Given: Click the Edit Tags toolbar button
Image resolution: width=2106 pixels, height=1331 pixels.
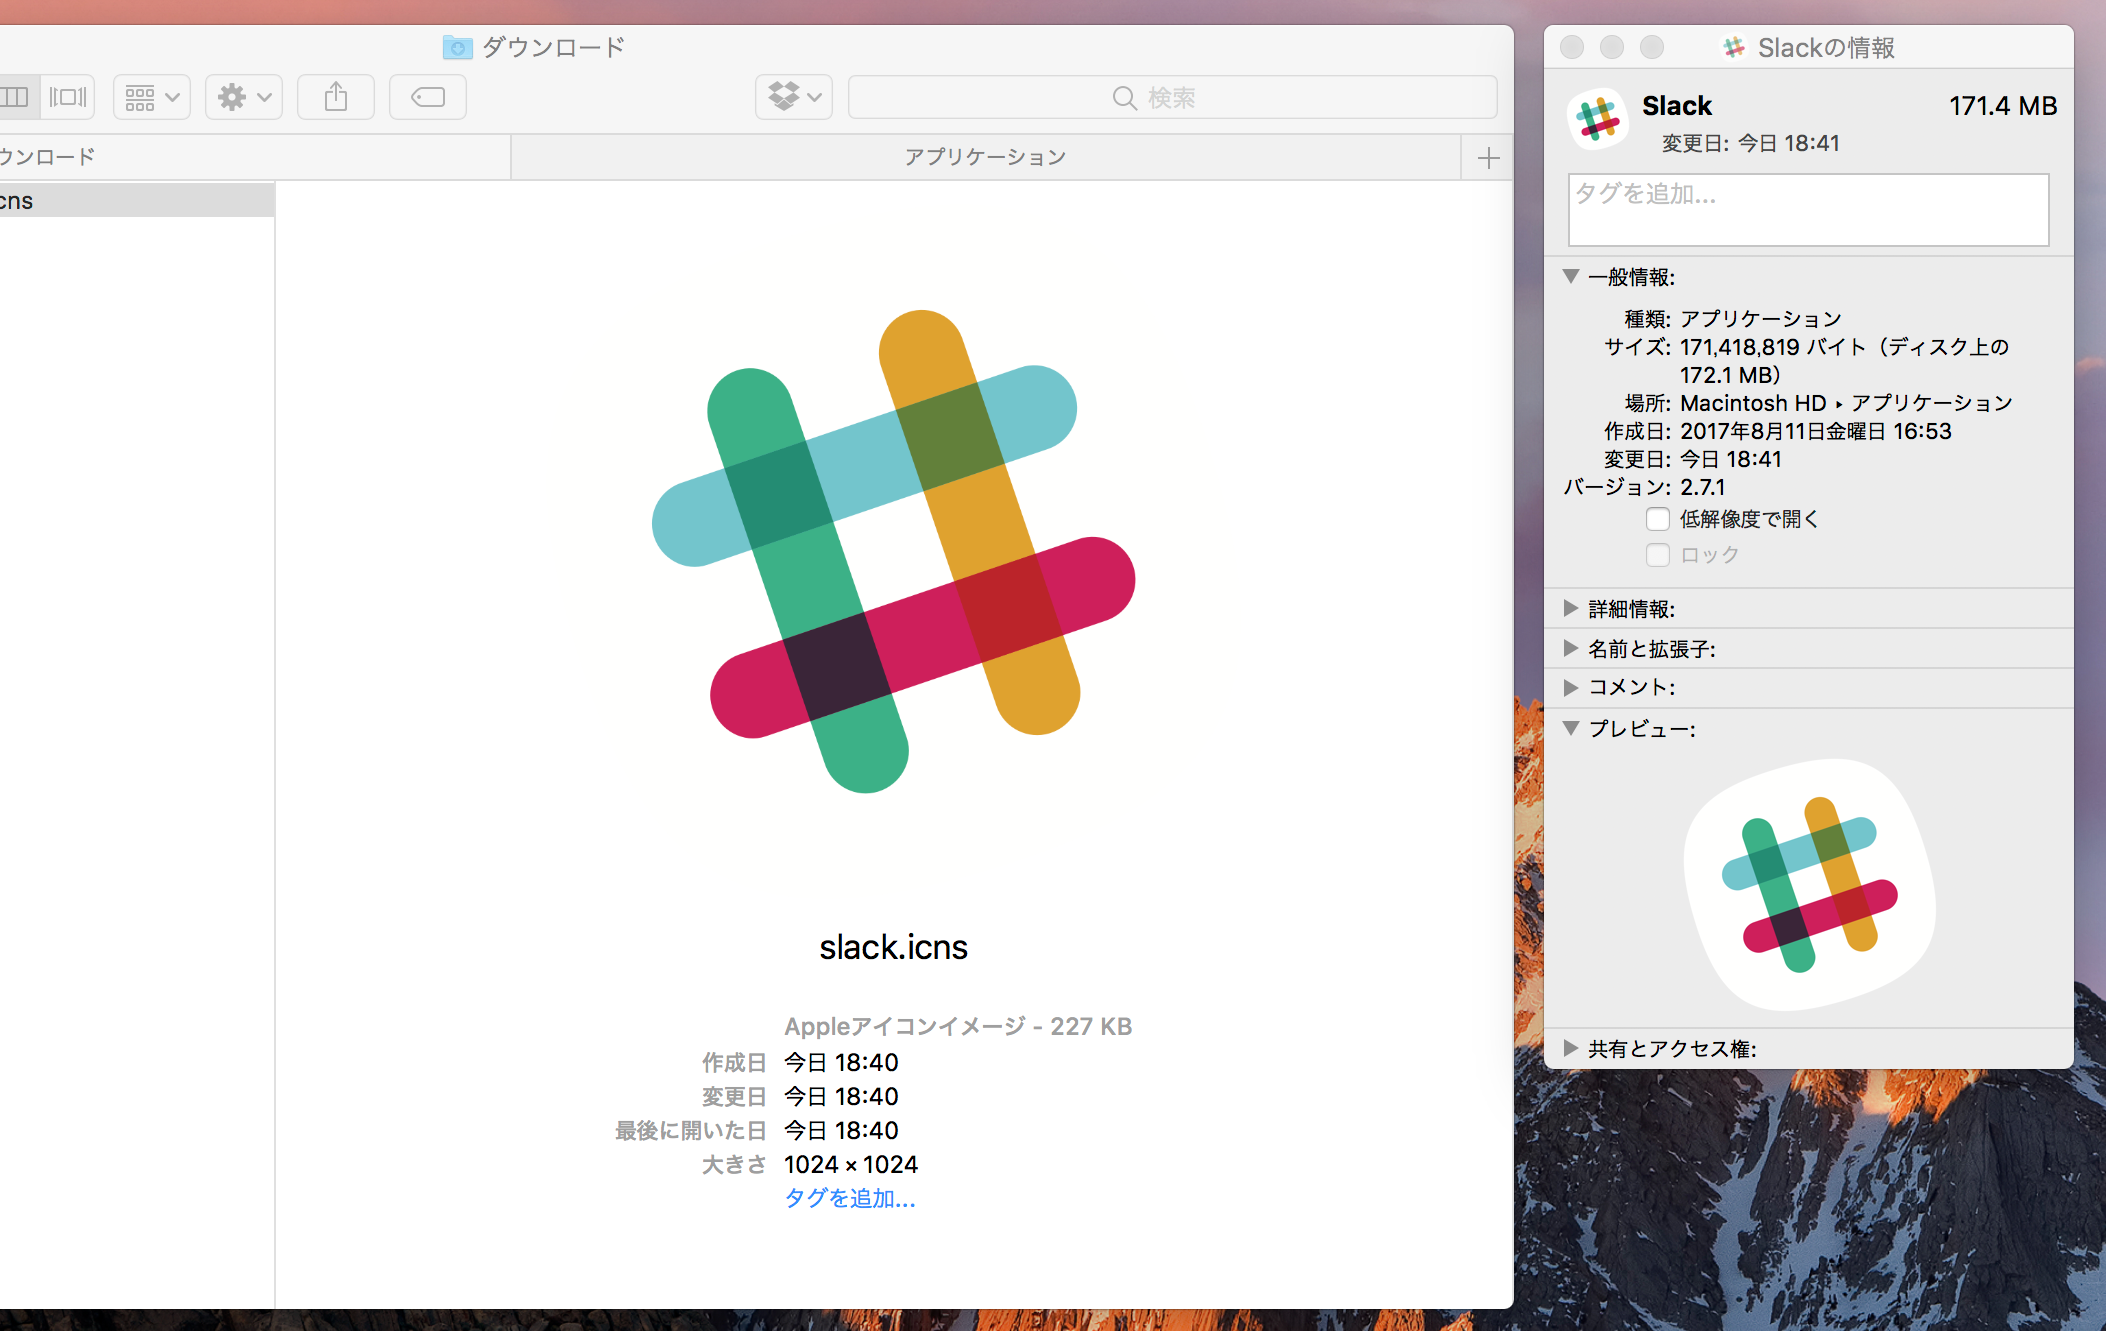Looking at the screenshot, I should (428, 97).
